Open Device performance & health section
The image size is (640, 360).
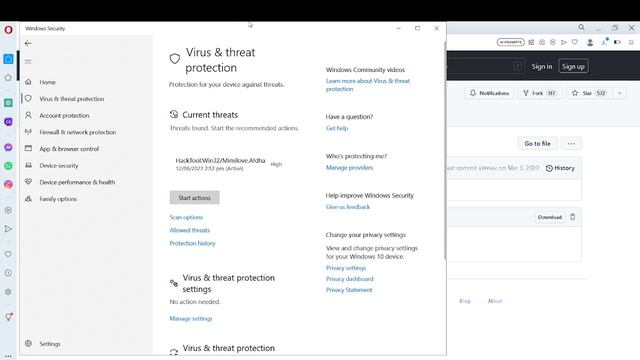click(77, 182)
